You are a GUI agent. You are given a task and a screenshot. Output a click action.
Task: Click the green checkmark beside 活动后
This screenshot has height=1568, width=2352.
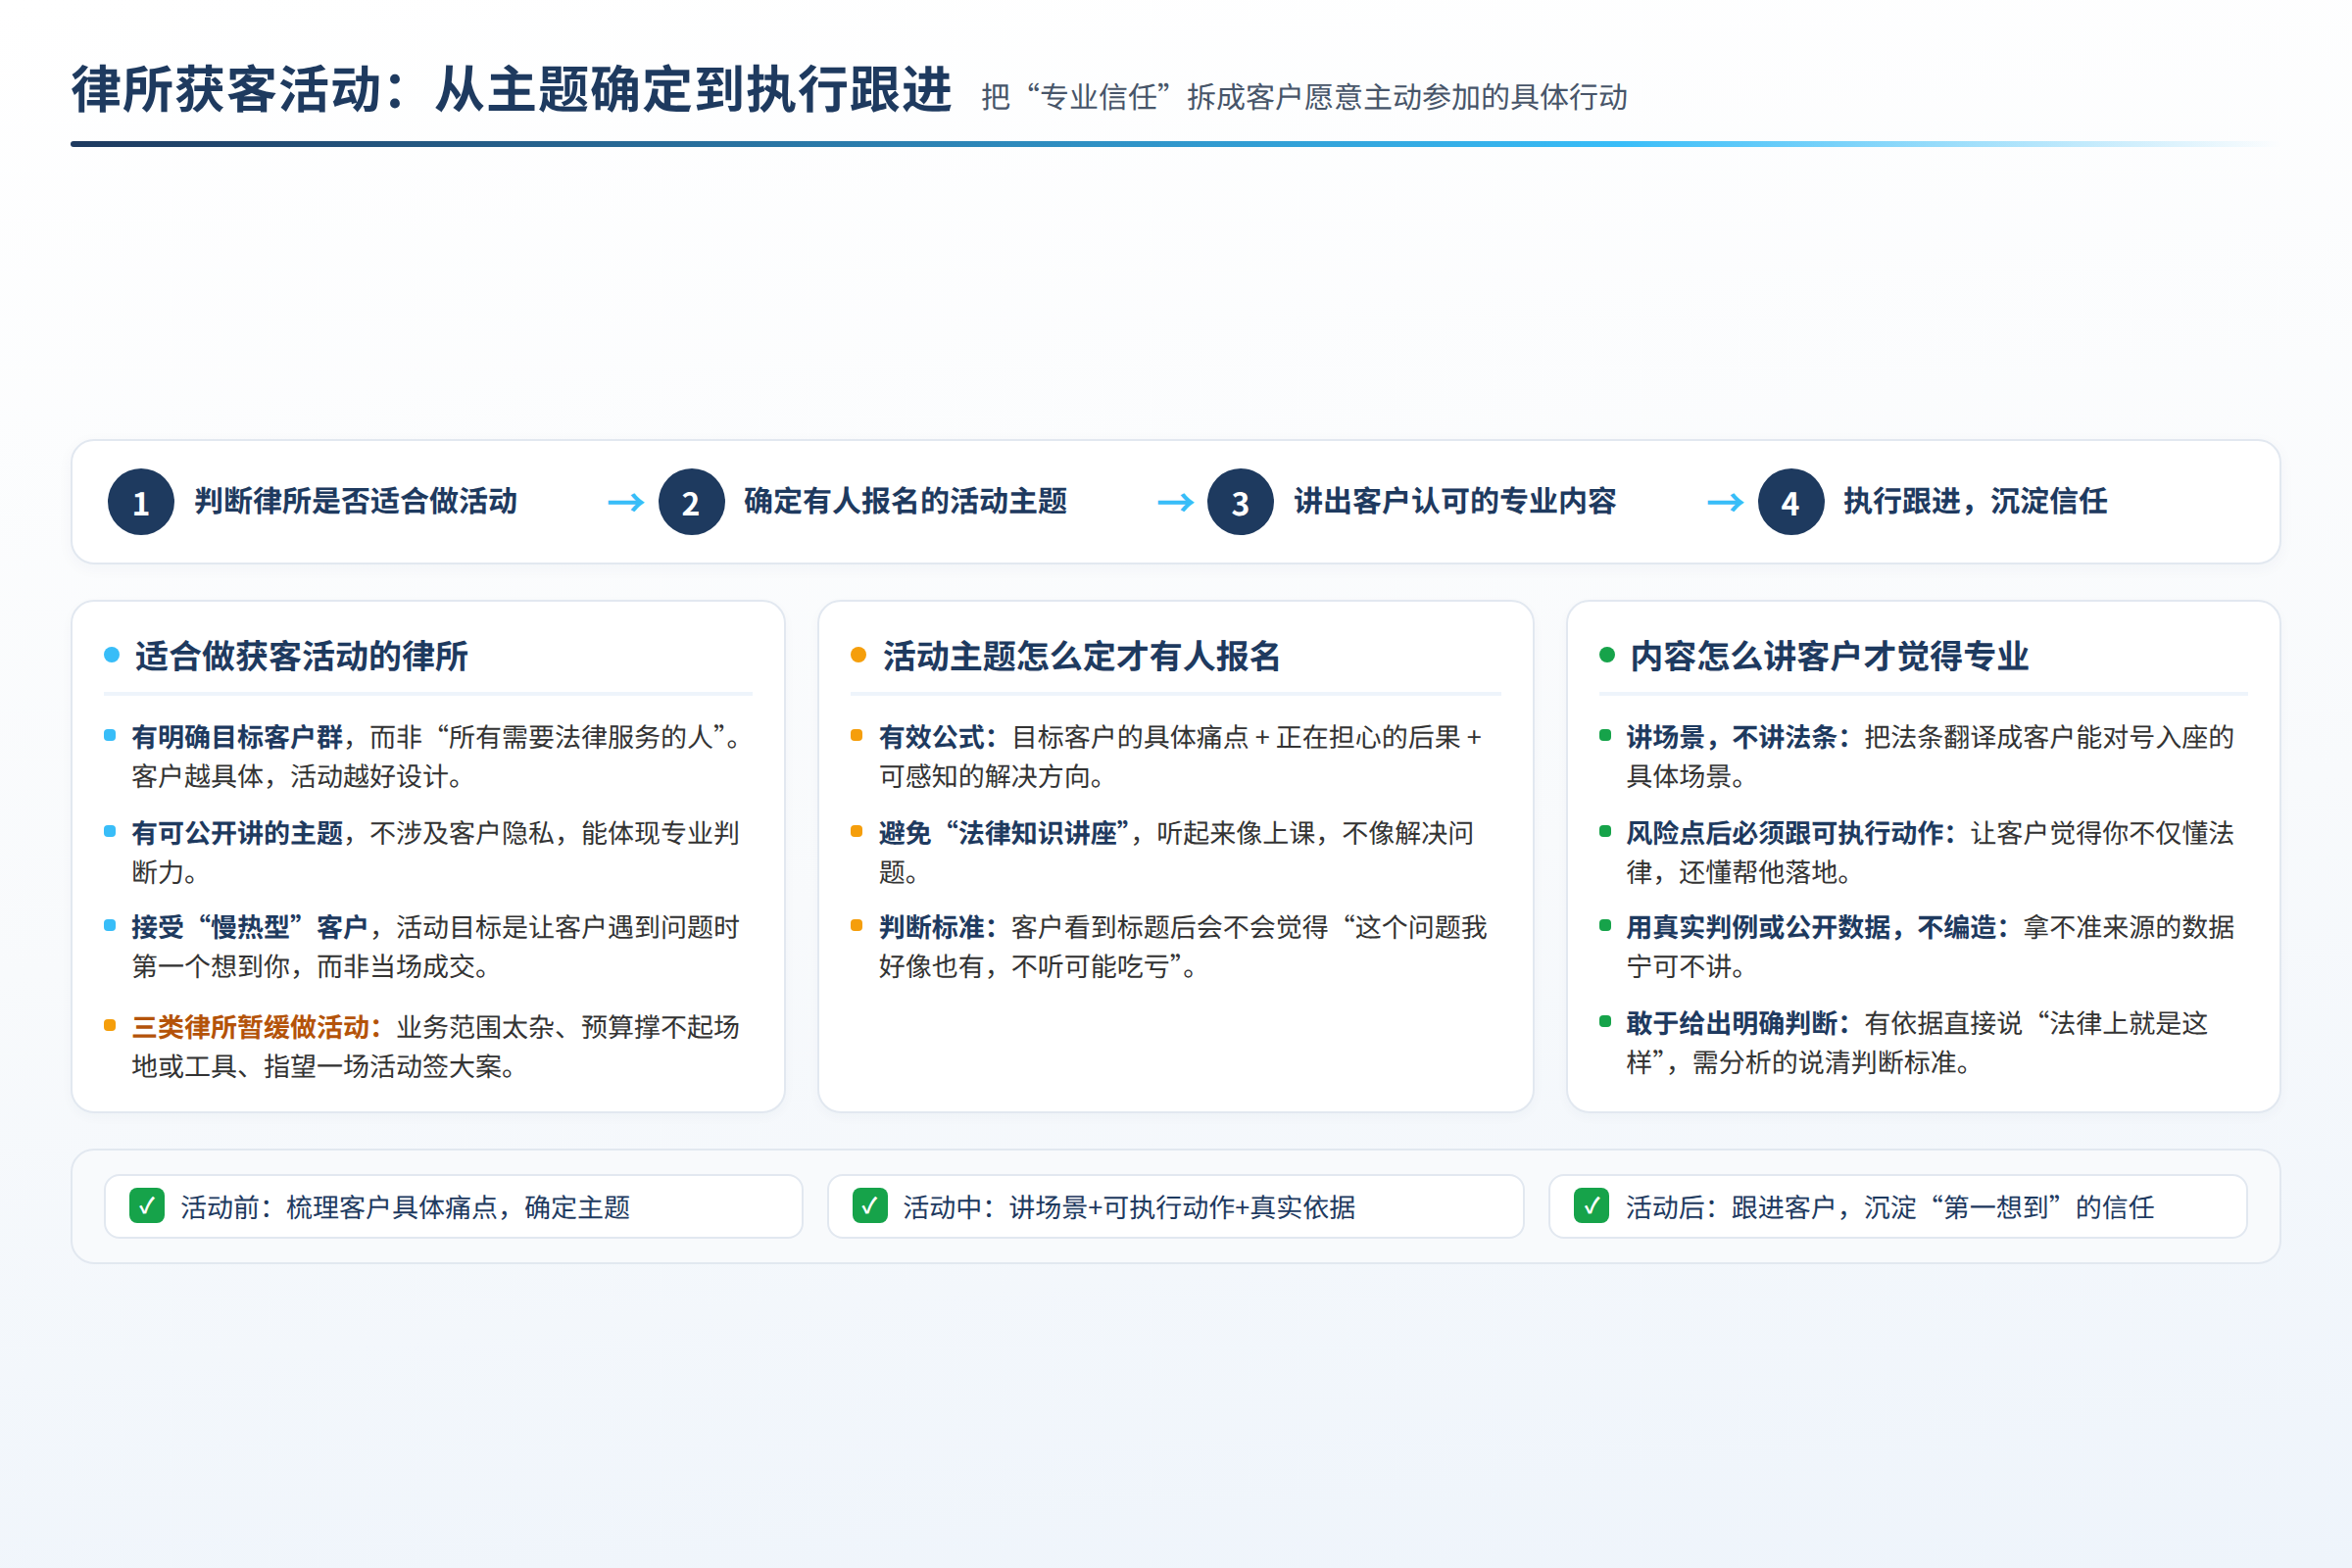(x=1591, y=1206)
